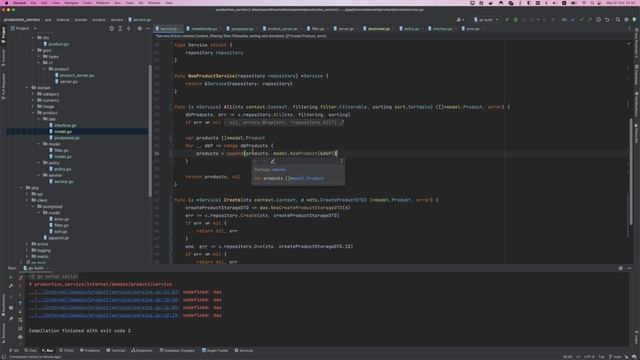The height and width of the screenshot is (360, 640).
Task: Switch to the postgresql.go editor tab
Action: 242,29
